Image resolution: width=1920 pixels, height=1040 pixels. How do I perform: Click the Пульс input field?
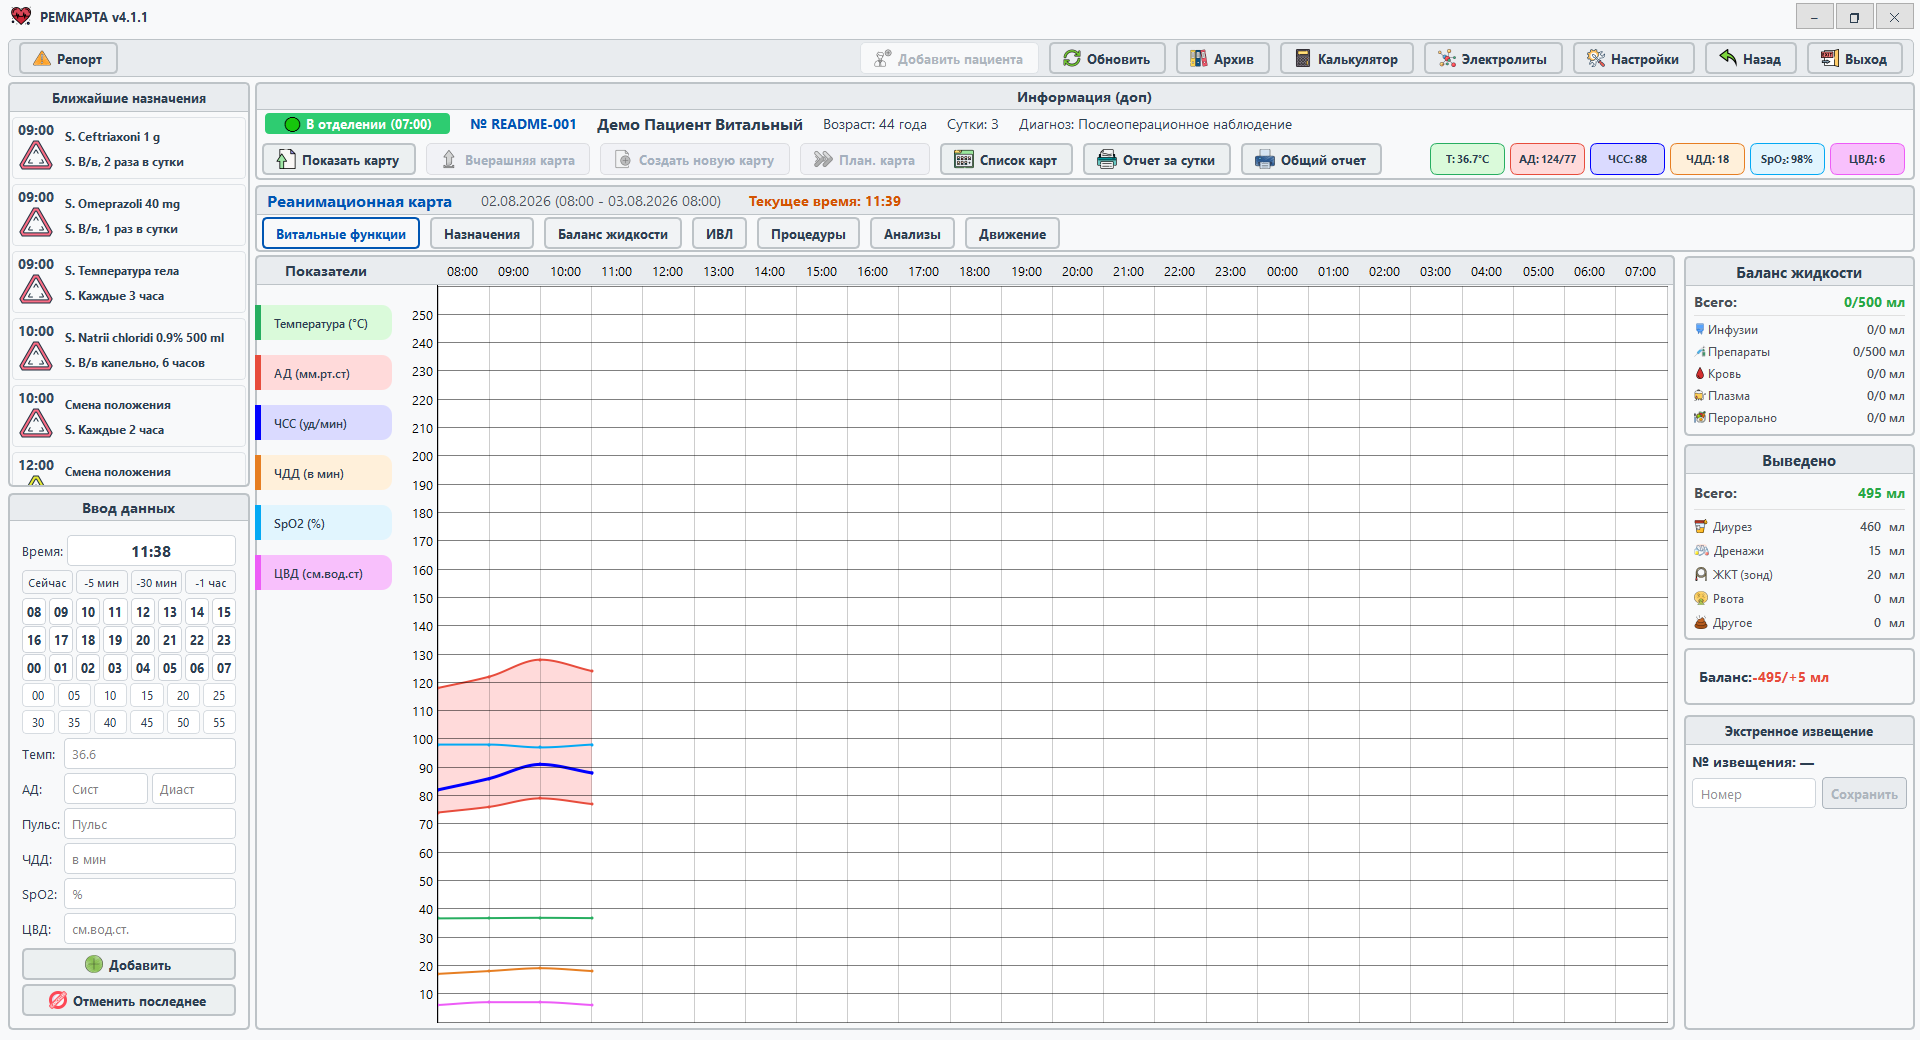(x=150, y=824)
